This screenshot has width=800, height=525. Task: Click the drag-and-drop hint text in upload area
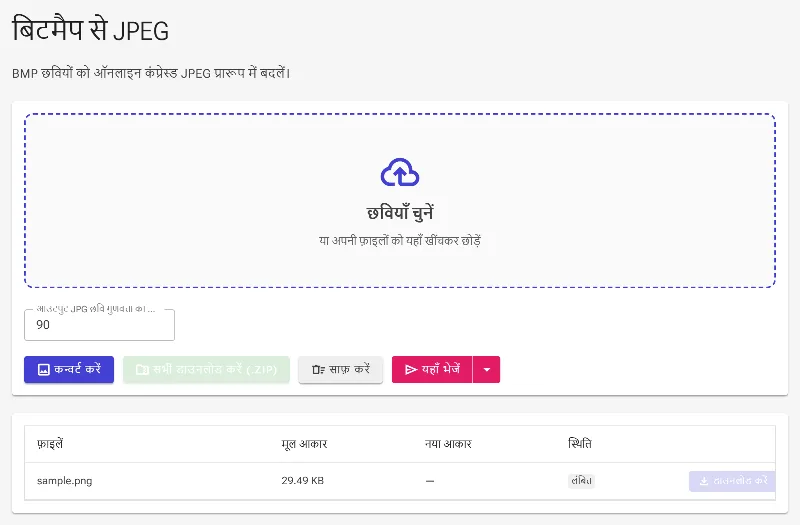(400, 240)
